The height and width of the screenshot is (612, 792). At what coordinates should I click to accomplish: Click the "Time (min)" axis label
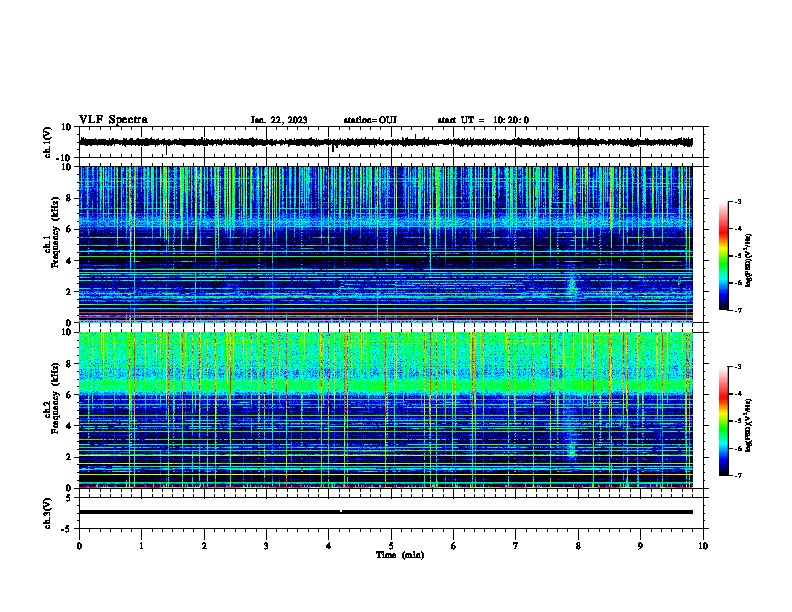400,555
